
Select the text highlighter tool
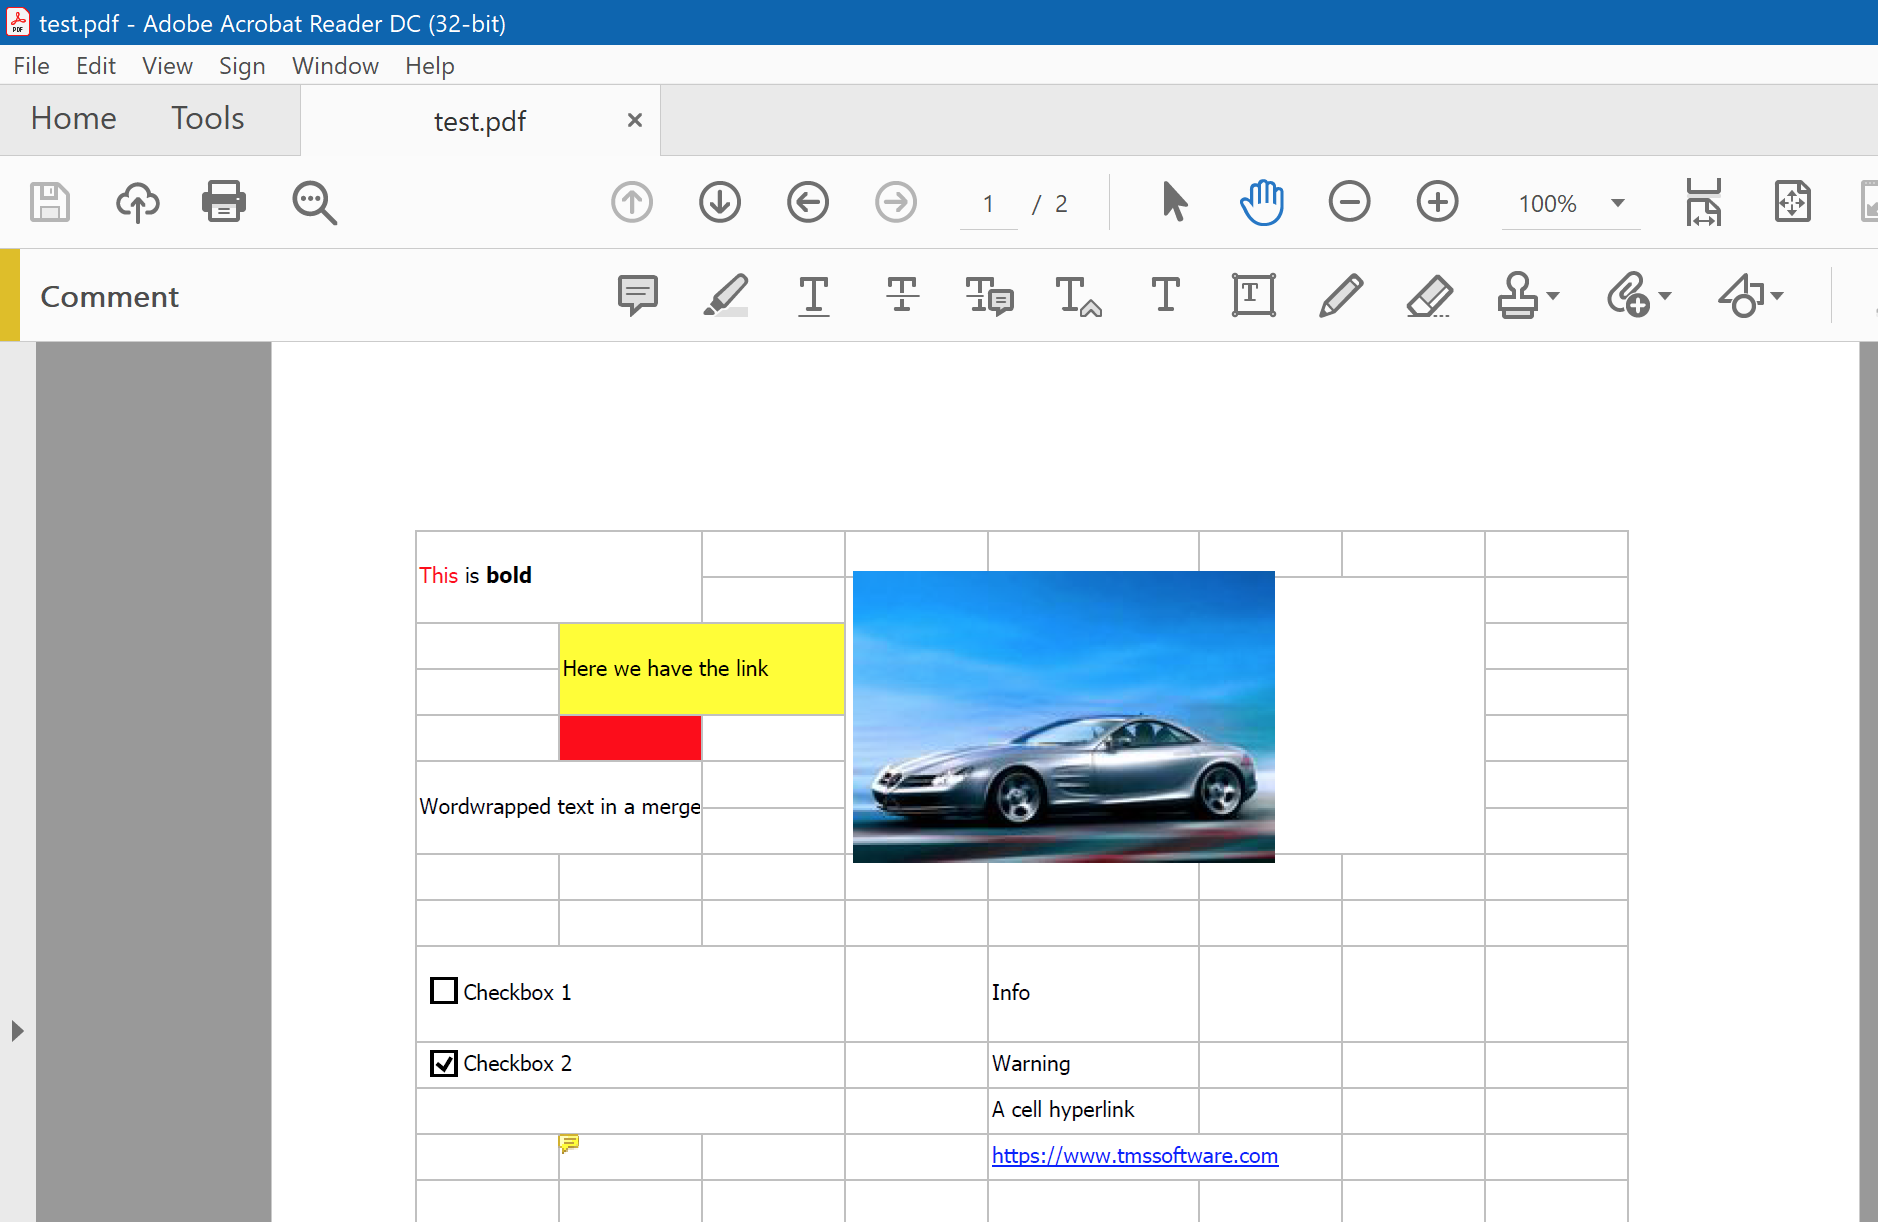pyautogui.click(x=725, y=295)
